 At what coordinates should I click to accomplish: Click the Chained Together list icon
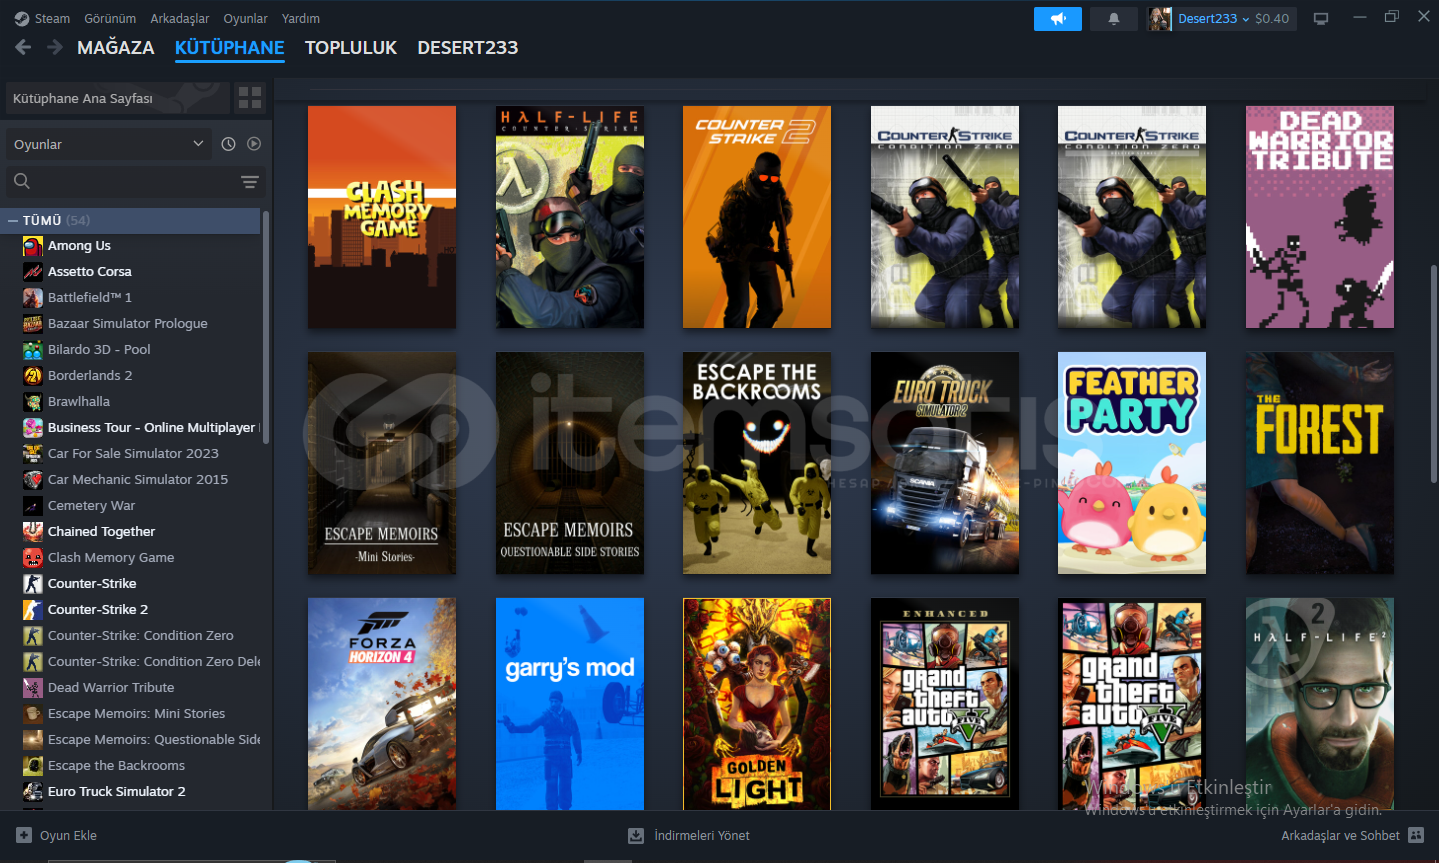[x=33, y=531]
